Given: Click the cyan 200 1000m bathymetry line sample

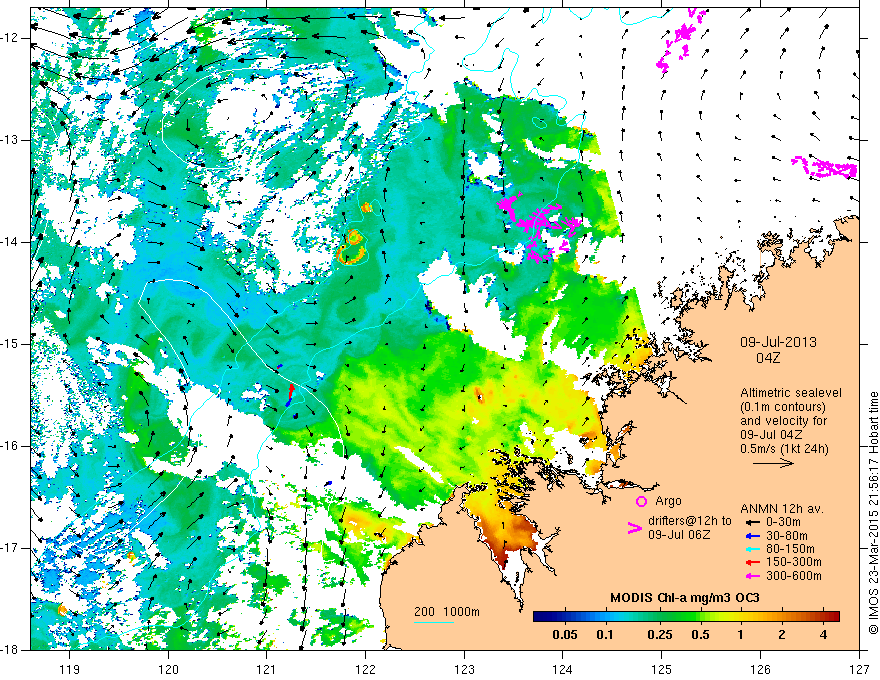Looking at the screenshot, I should 434,622.
